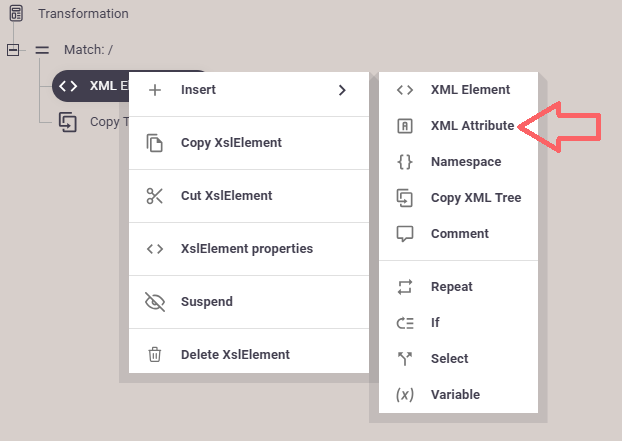Image resolution: width=622 pixels, height=441 pixels.
Task: Insert a Copy XML Tree item
Action: 475,198
